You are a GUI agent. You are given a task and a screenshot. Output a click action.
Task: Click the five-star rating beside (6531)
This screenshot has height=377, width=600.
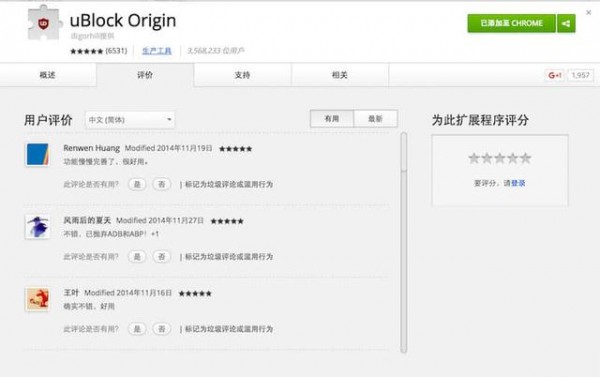pos(86,51)
